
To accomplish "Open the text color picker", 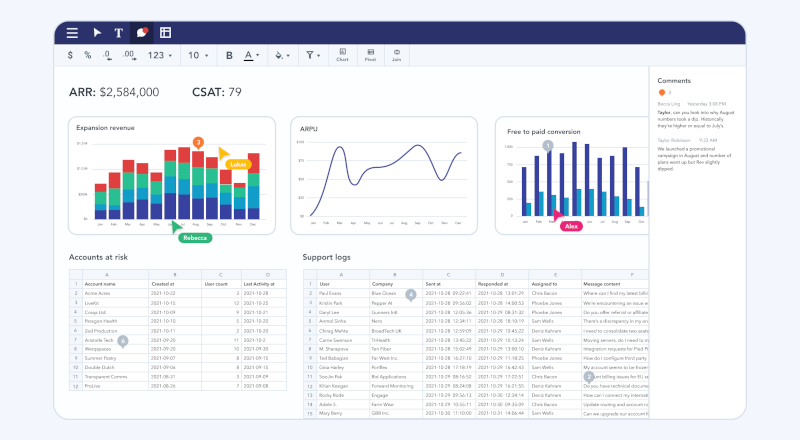I will point(251,55).
